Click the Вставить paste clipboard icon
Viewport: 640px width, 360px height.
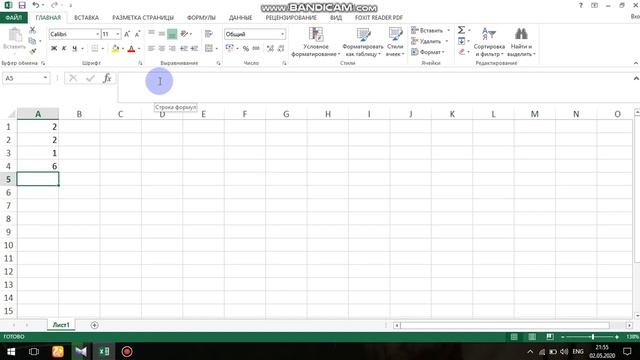click(x=15, y=35)
